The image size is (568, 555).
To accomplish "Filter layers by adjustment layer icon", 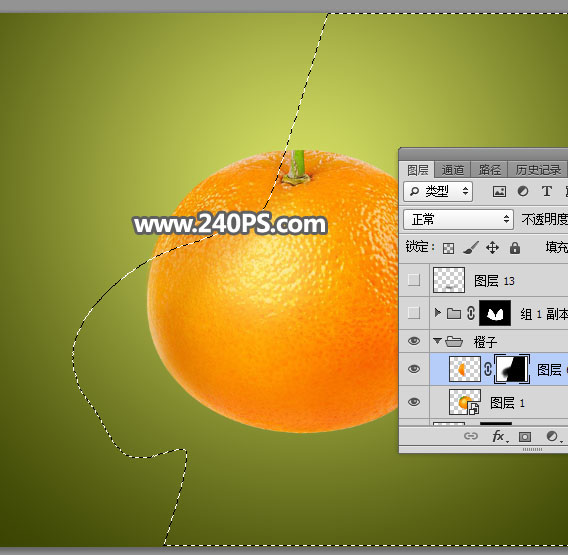I will [x=523, y=191].
